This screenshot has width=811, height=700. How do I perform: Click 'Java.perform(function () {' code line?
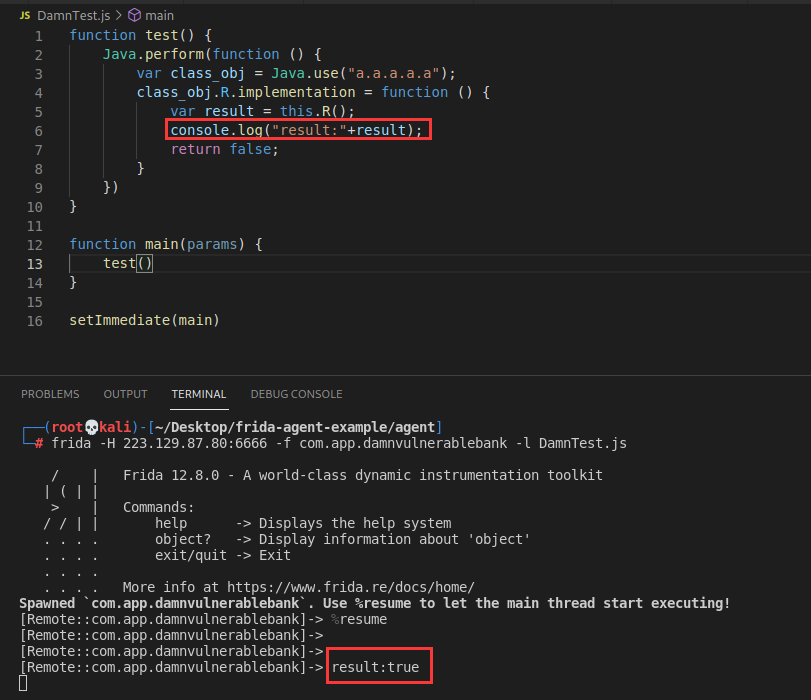[x=212, y=54]
